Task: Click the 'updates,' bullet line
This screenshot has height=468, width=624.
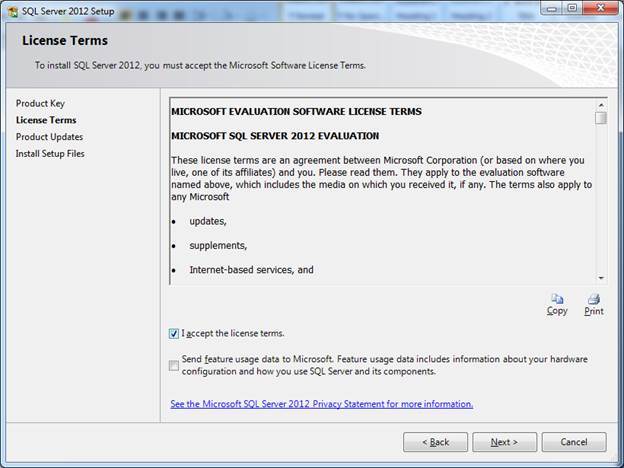Action: pyautogui.click(x=208, y=221)
